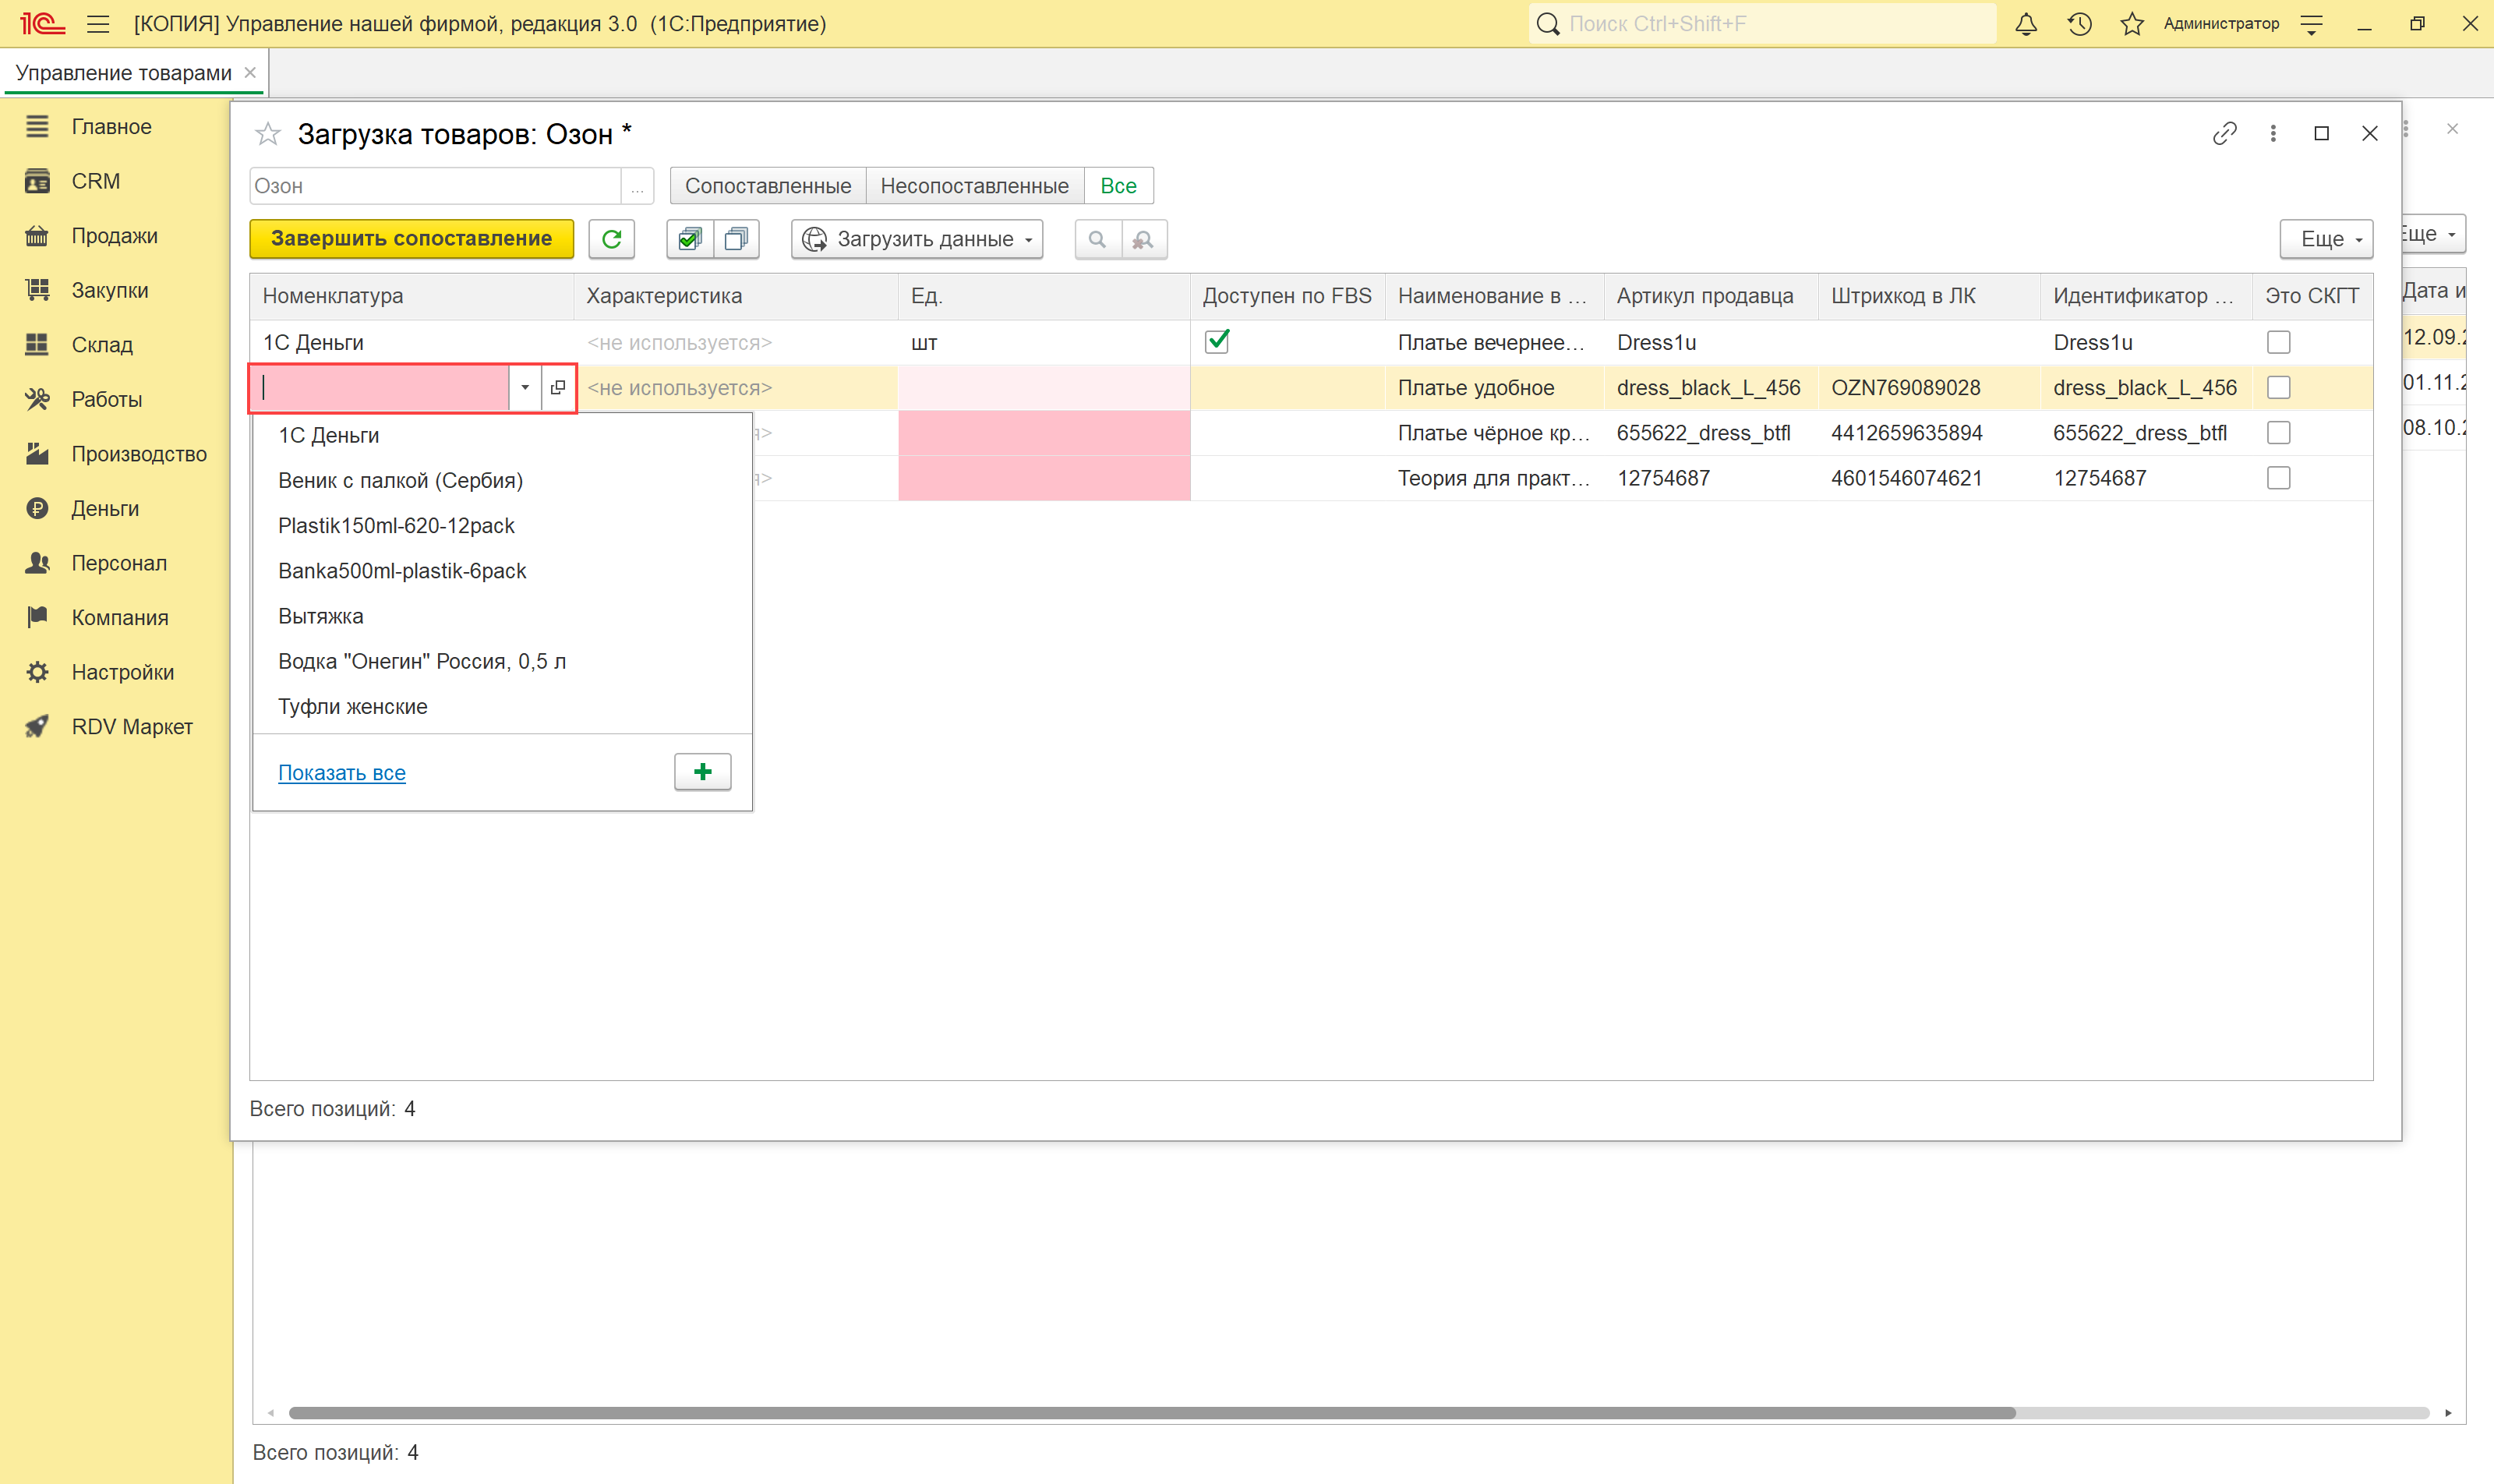2494x1484 pixels.
Task: Open the 1C main hamburger menu
Action: tap(98, 24)
